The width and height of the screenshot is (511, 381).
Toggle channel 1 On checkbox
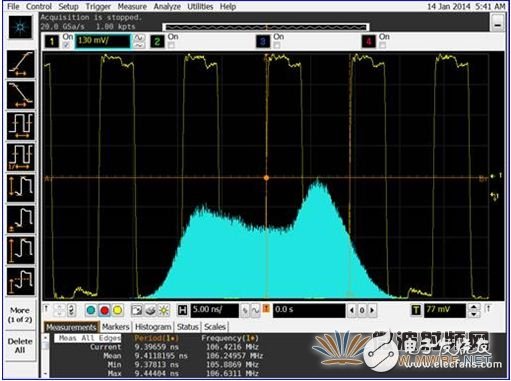tap(67, 45)
